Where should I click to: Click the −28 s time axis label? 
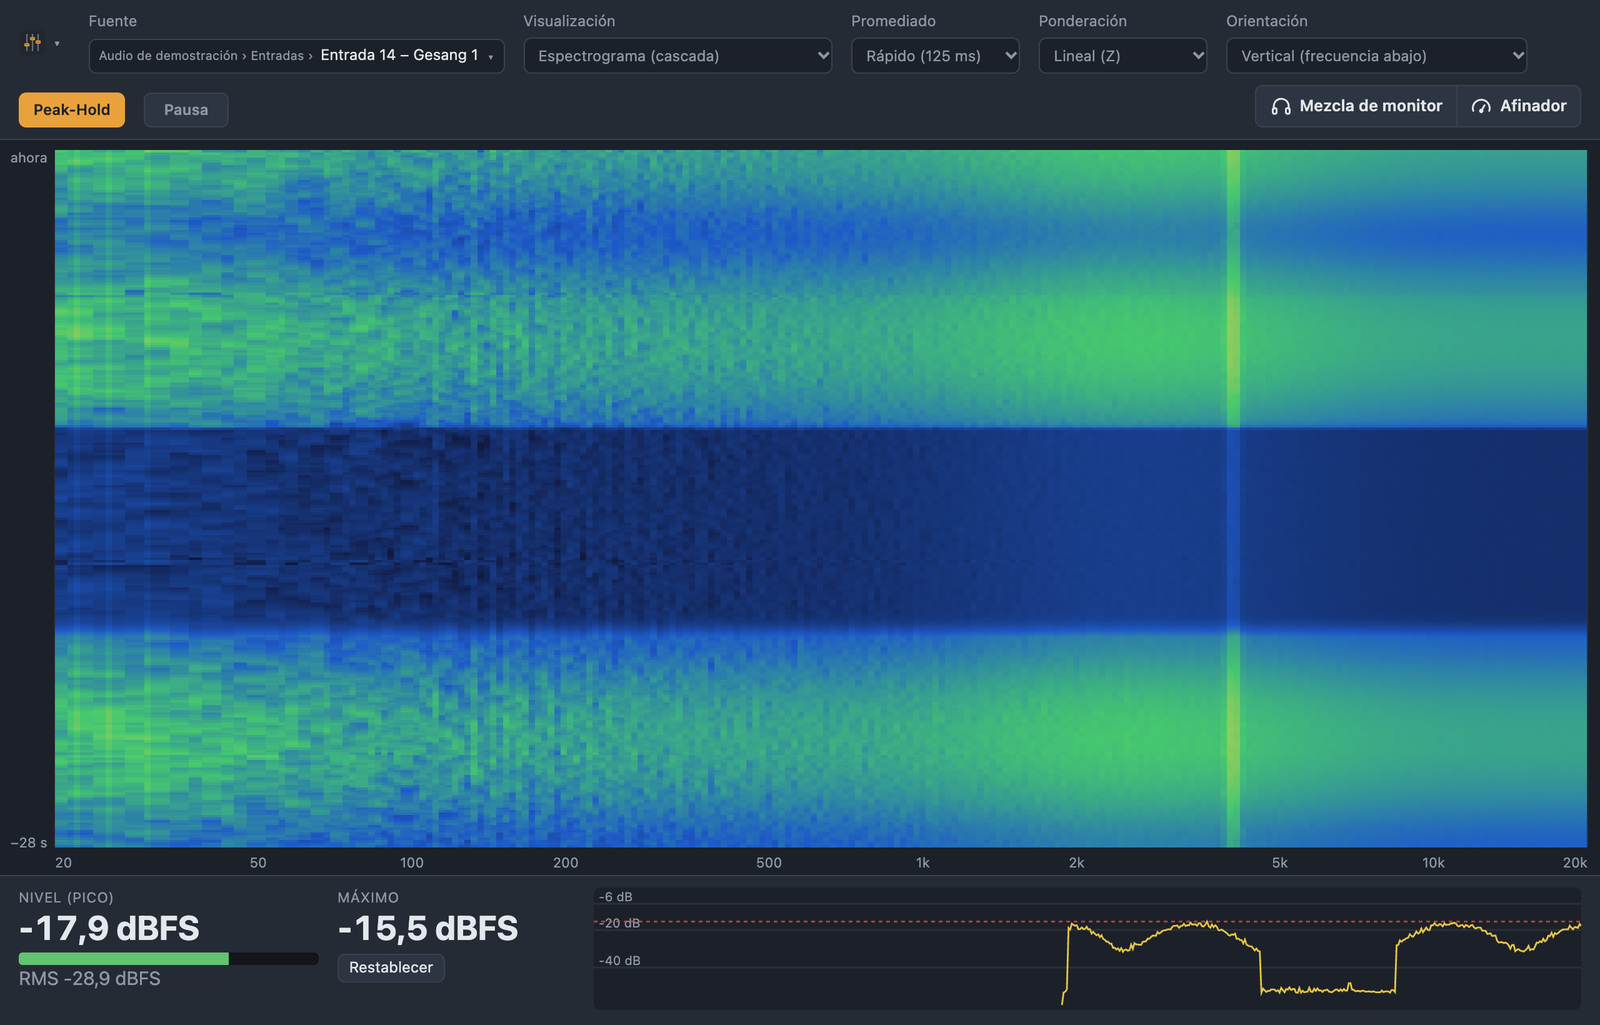click(29, 843)
